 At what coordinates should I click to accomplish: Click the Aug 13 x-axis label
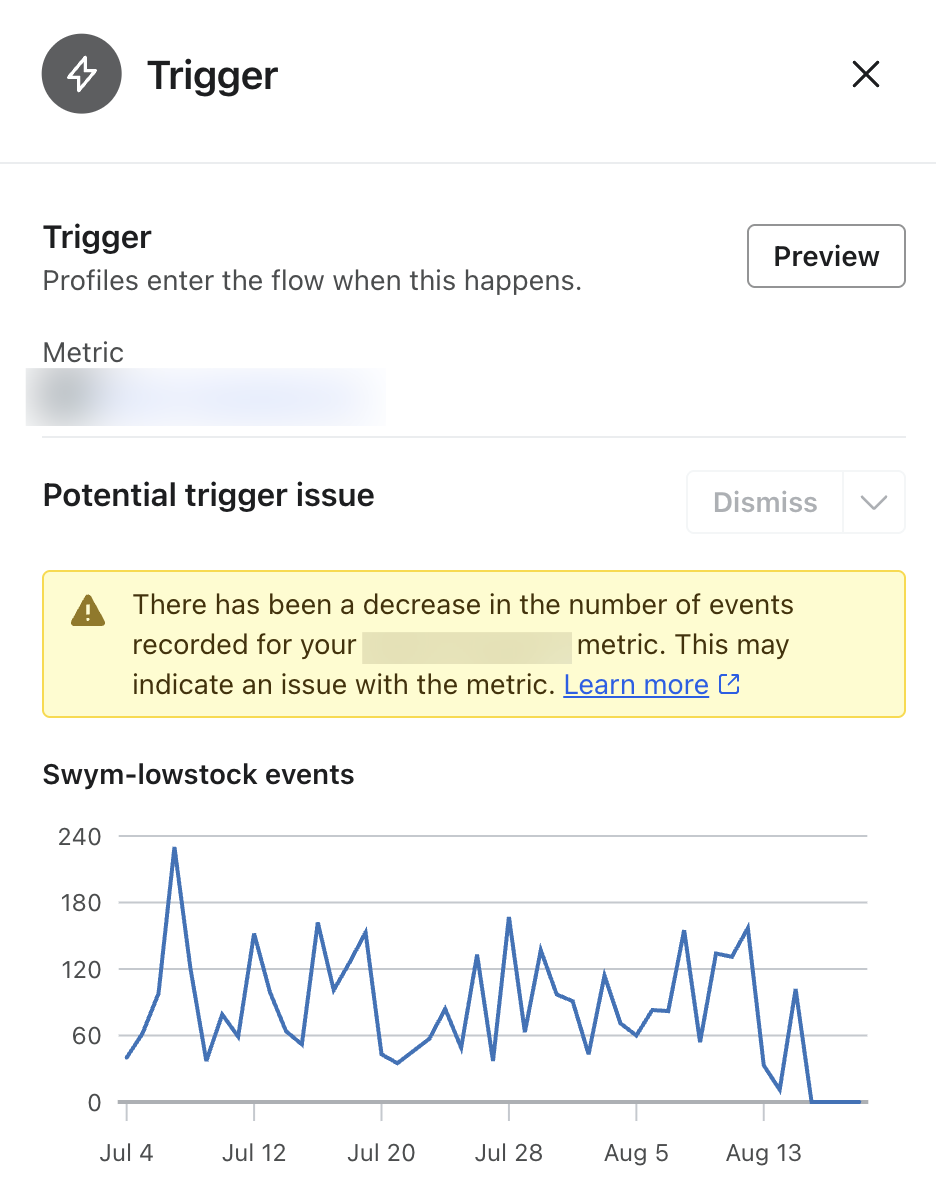click(x=764, y=1153)
